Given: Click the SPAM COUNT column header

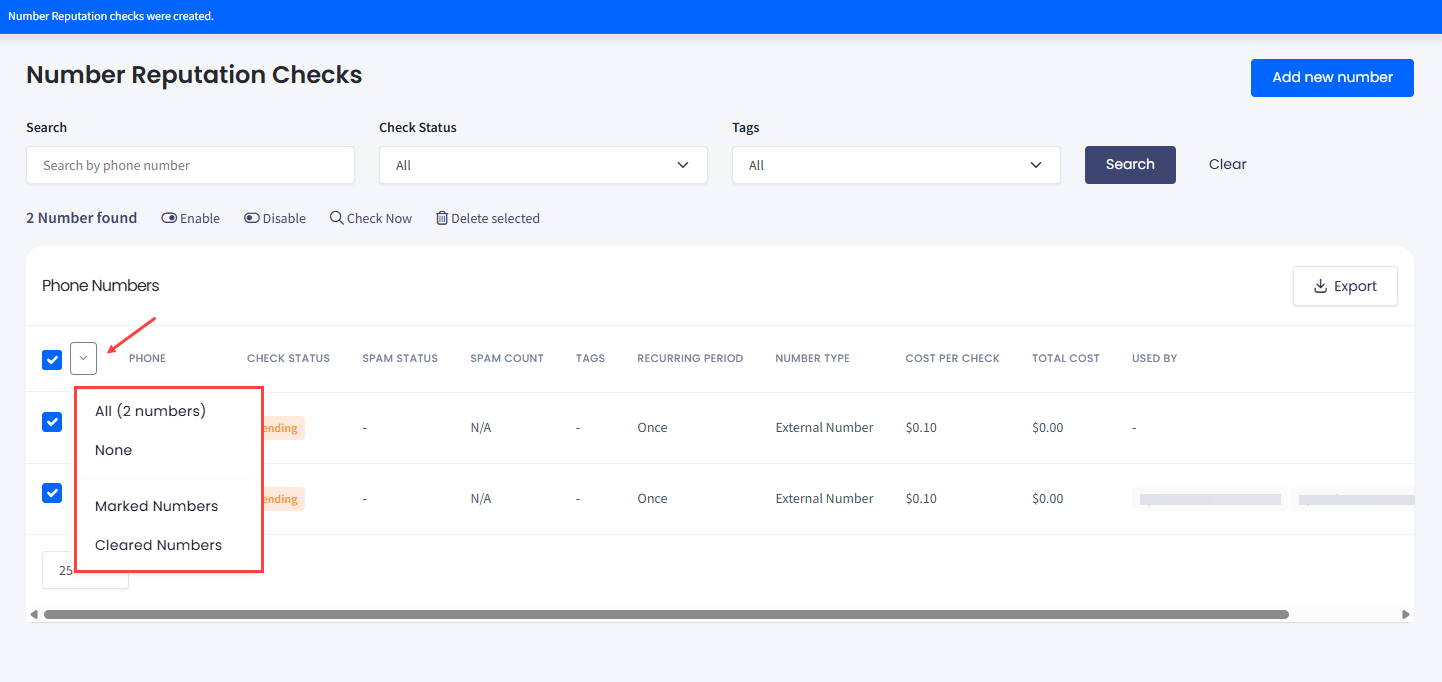Looking at the screenshot, I should click(x=507, y=358).
